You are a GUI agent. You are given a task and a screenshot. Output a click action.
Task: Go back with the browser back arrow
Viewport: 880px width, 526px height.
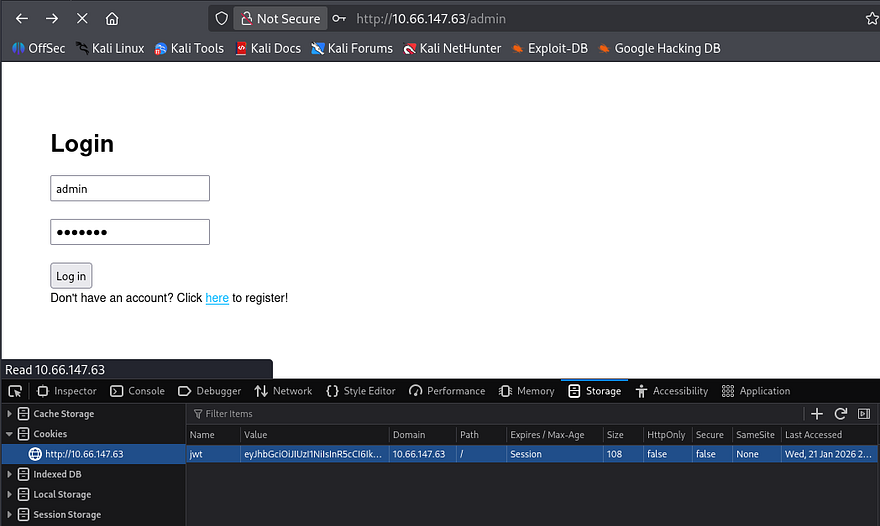coord(22,19)
